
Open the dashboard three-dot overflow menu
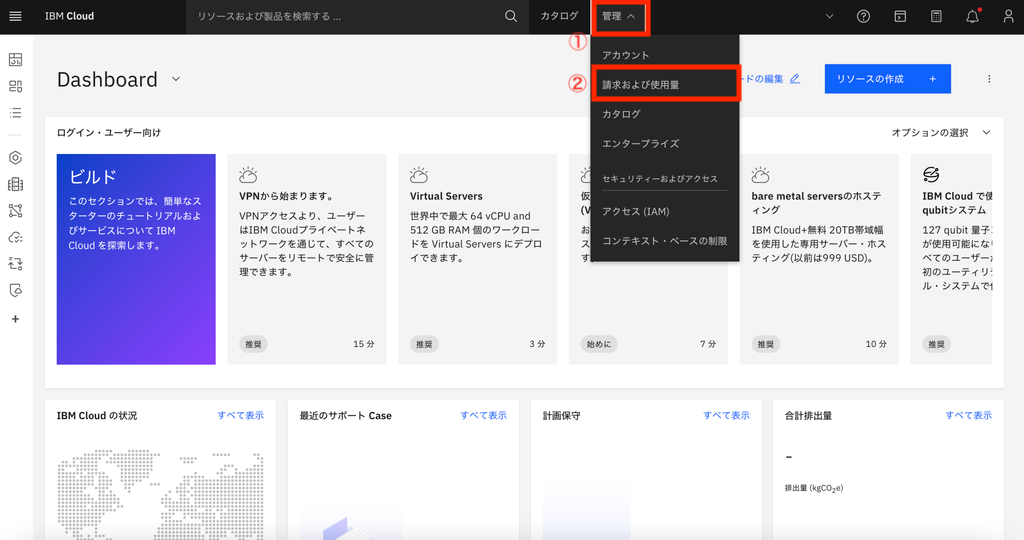coord(989,79)
